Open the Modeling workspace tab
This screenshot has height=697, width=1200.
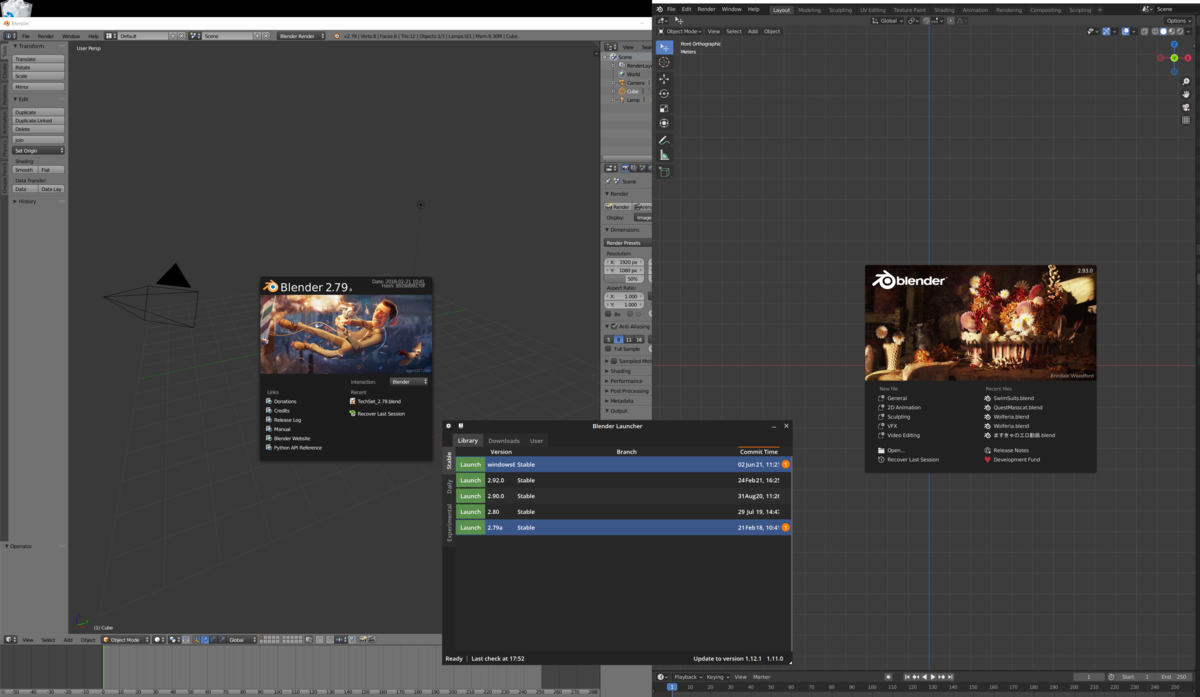pyautogui.click(x=809, y=10)
